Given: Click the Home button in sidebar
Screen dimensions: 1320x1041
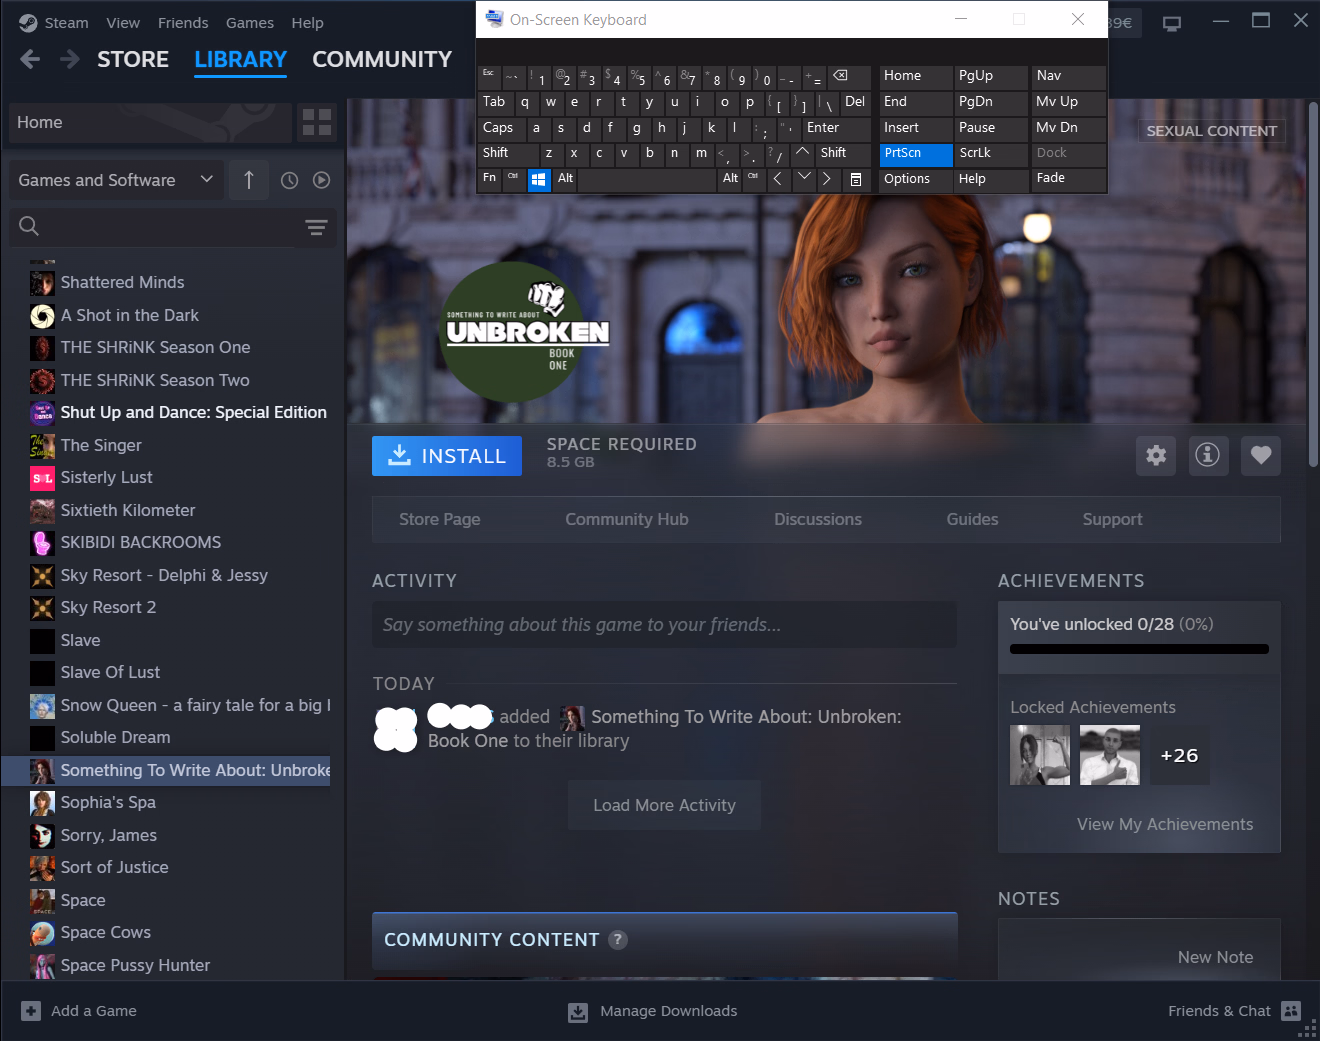Looking at the screenshot, I should click(151, 123).
